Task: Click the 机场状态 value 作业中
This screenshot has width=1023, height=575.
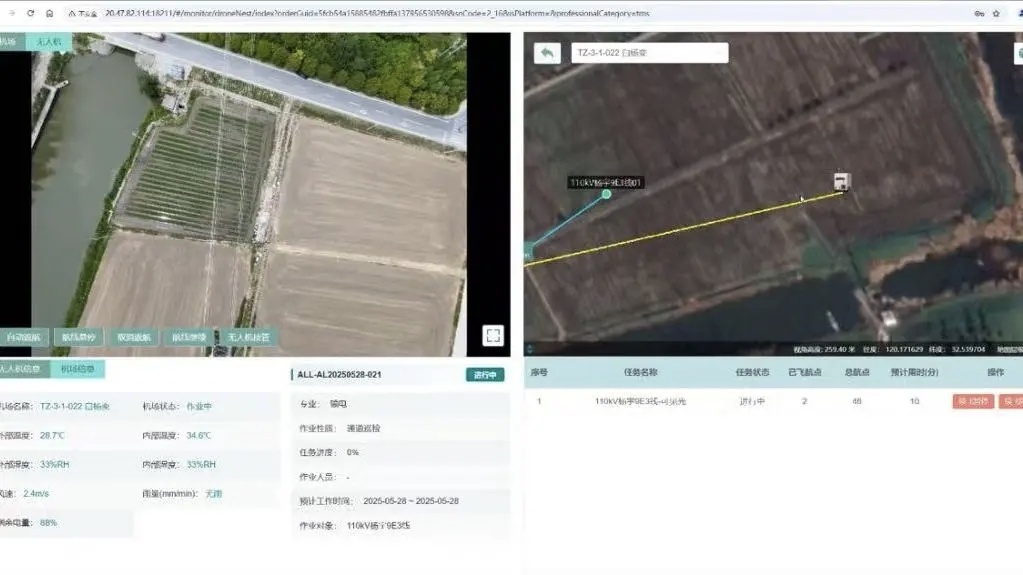Action: 199,406
